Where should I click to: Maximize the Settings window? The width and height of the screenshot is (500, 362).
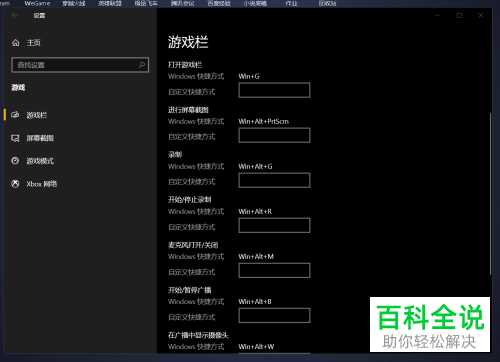459,15
